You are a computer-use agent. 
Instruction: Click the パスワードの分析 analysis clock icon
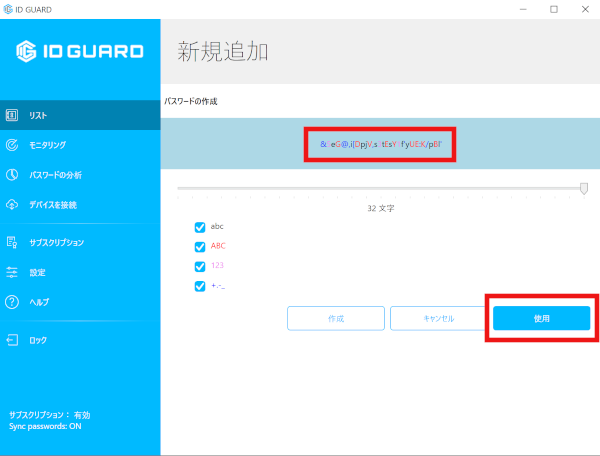(12, 175)
